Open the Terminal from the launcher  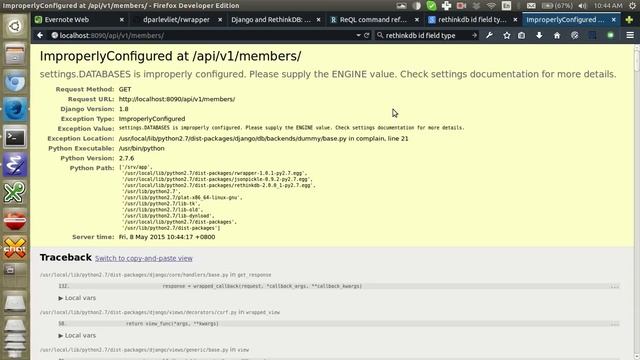(15, 137)
